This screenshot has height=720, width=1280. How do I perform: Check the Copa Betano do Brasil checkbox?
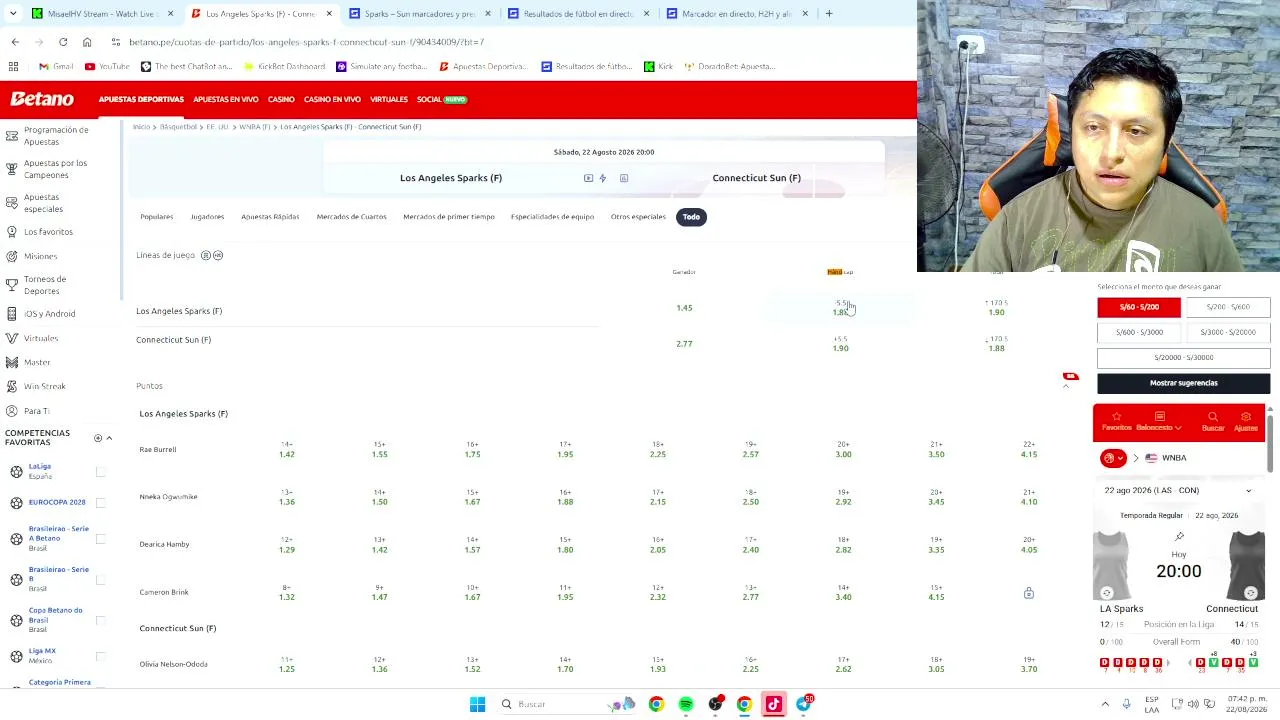click(x=100, y=621)
